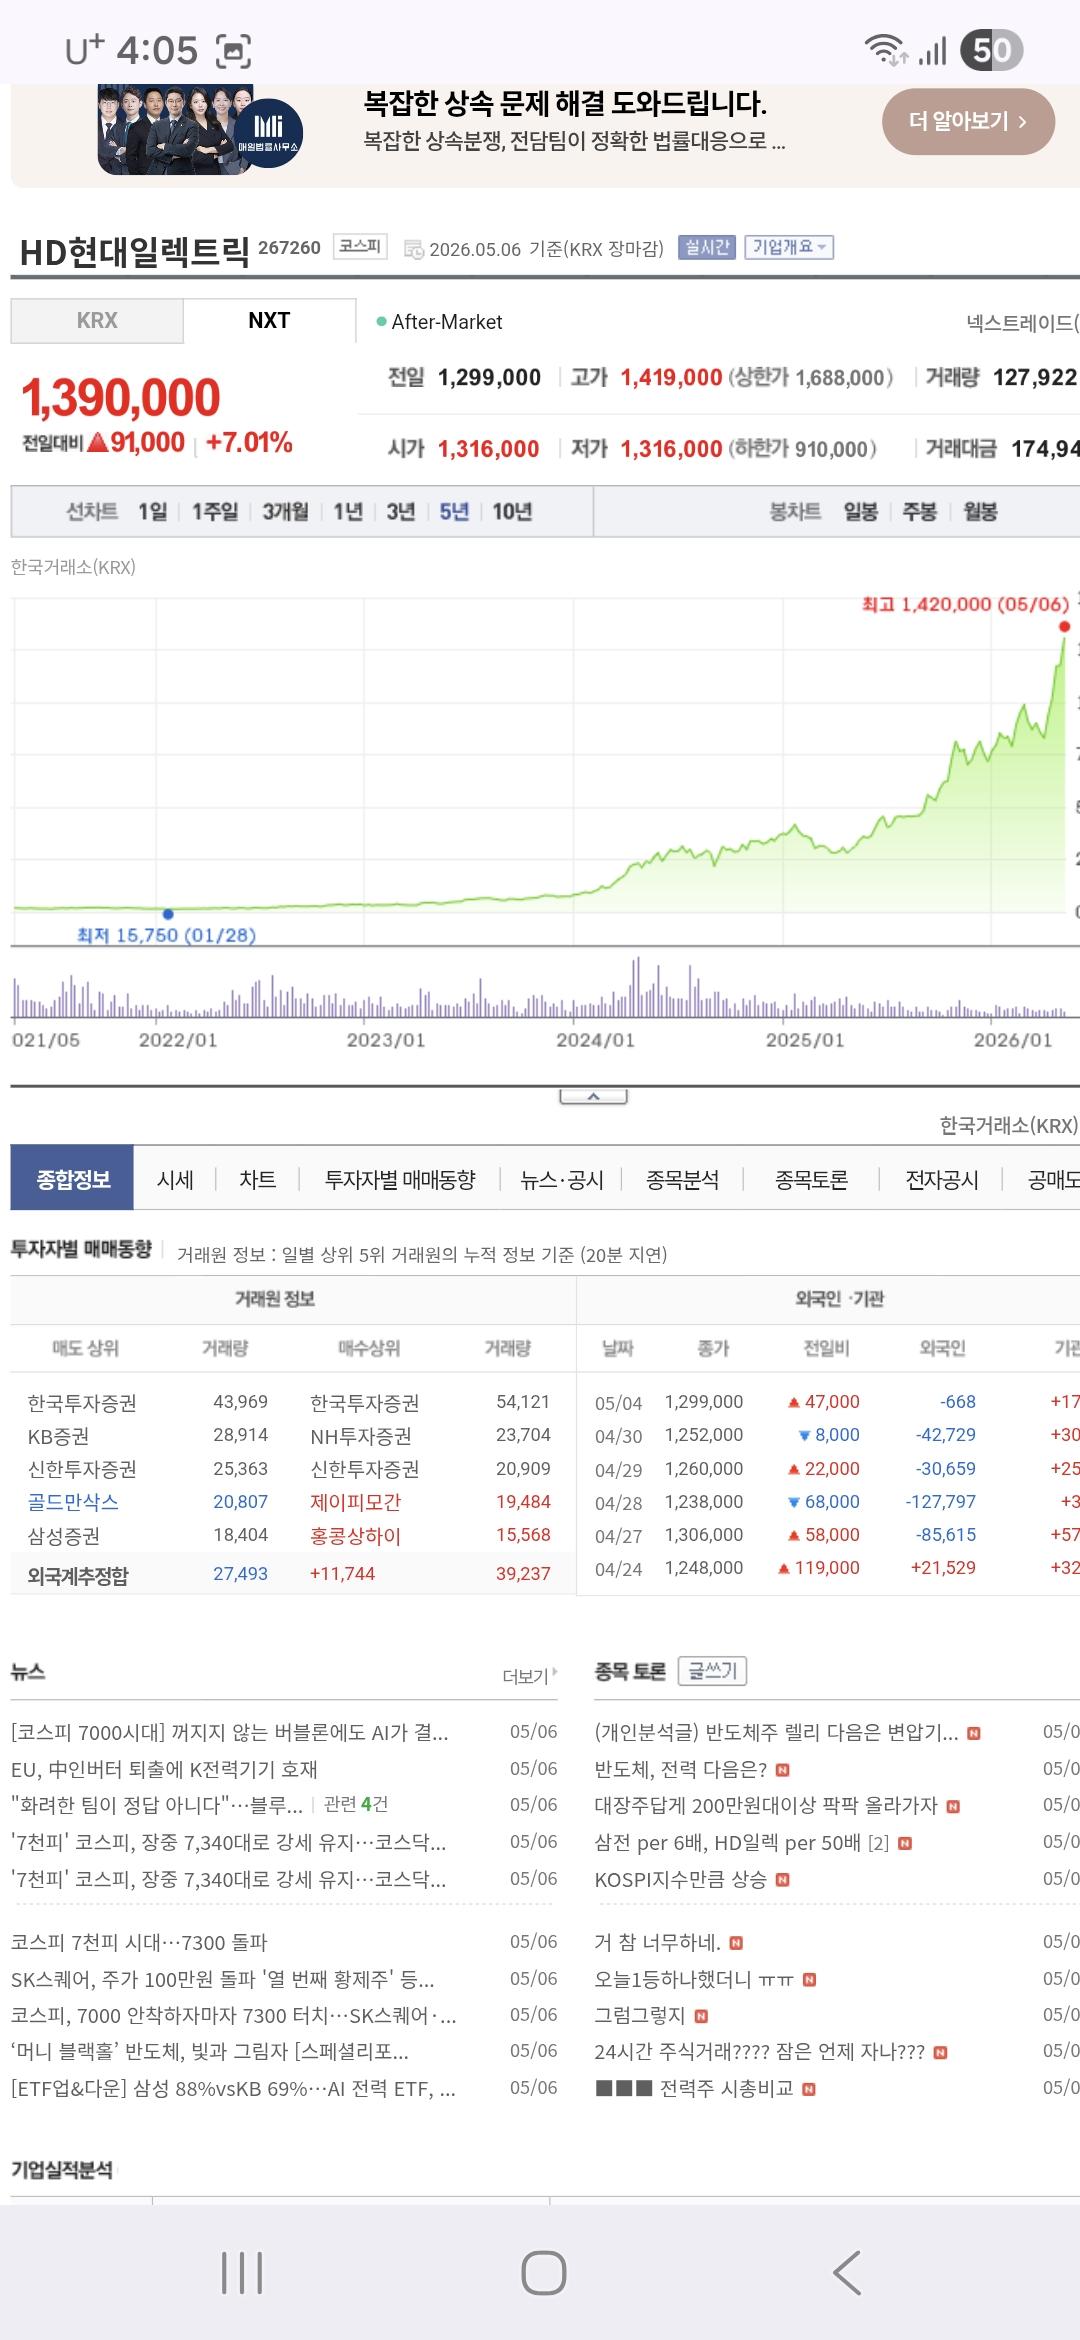Switch to 월봉 candle chart
The image size is (1080, 2340).
[980, 512]
